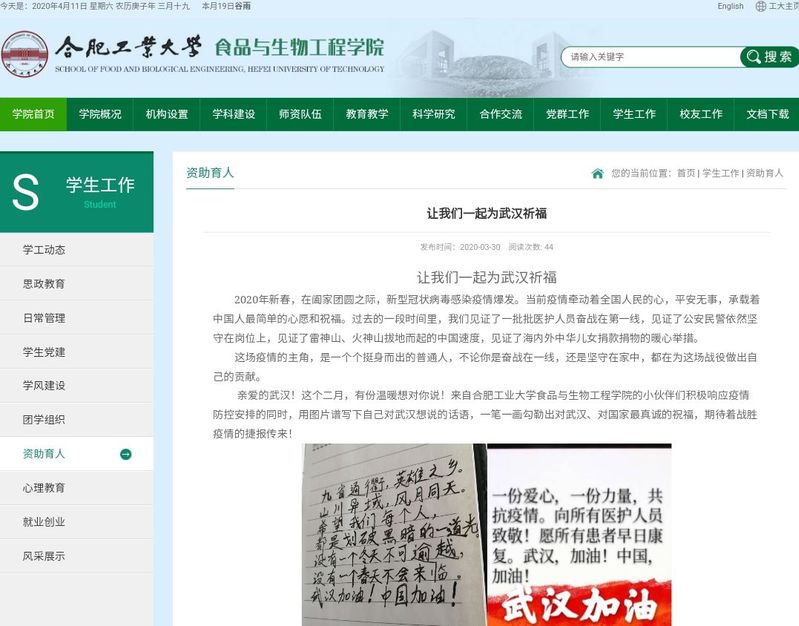This screenshot has height=626, width=799.
Task: Type in the 请输入关键字 search field
Action: pos(650,57)
